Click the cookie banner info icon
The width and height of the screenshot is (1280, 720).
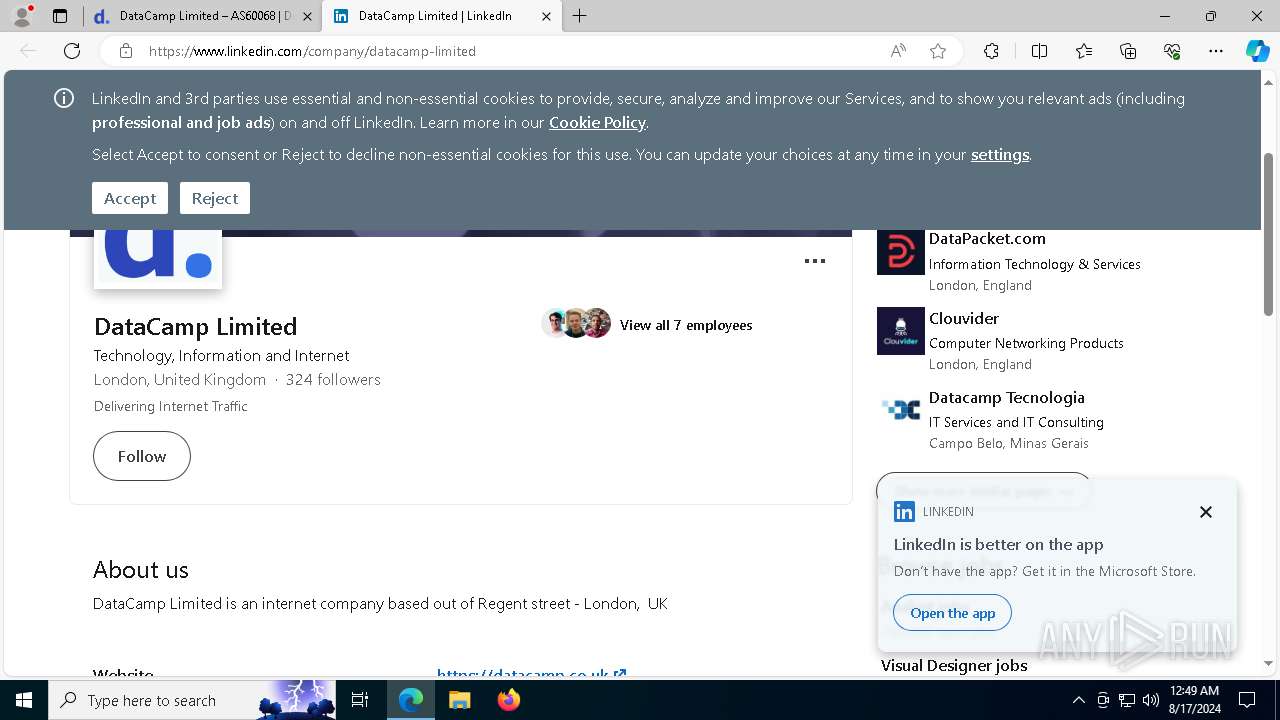pyautogui.click(x=64, y=98)
